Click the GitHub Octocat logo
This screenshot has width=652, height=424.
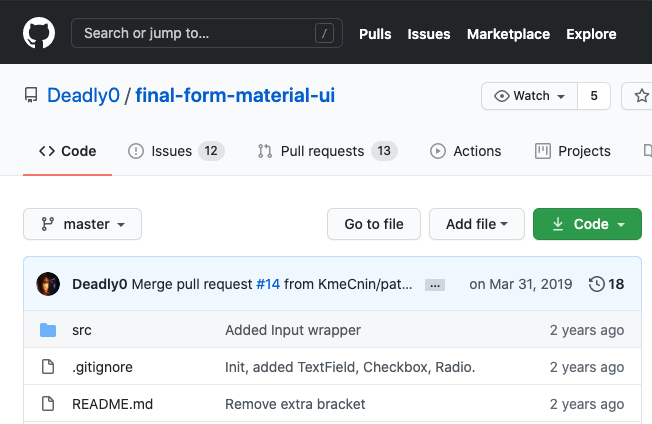pyautogui.click(x=39, y=33)
